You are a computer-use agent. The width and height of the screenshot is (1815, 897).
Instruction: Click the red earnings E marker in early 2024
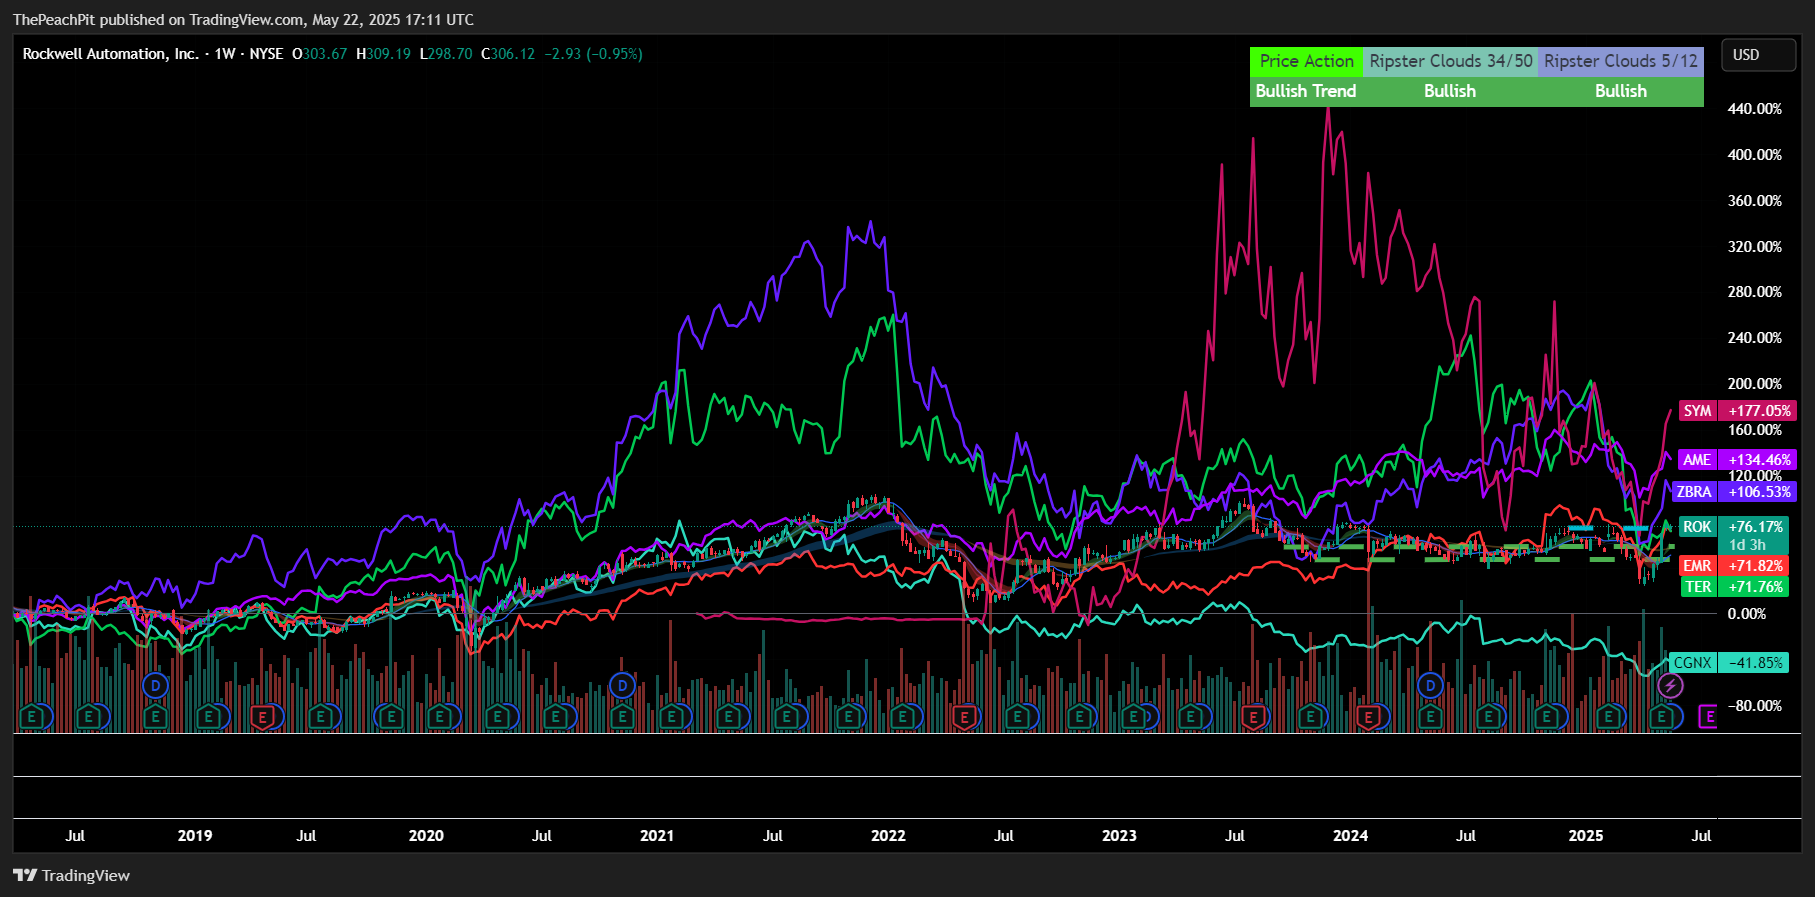pyautogui.click(x=1369, y=717)
